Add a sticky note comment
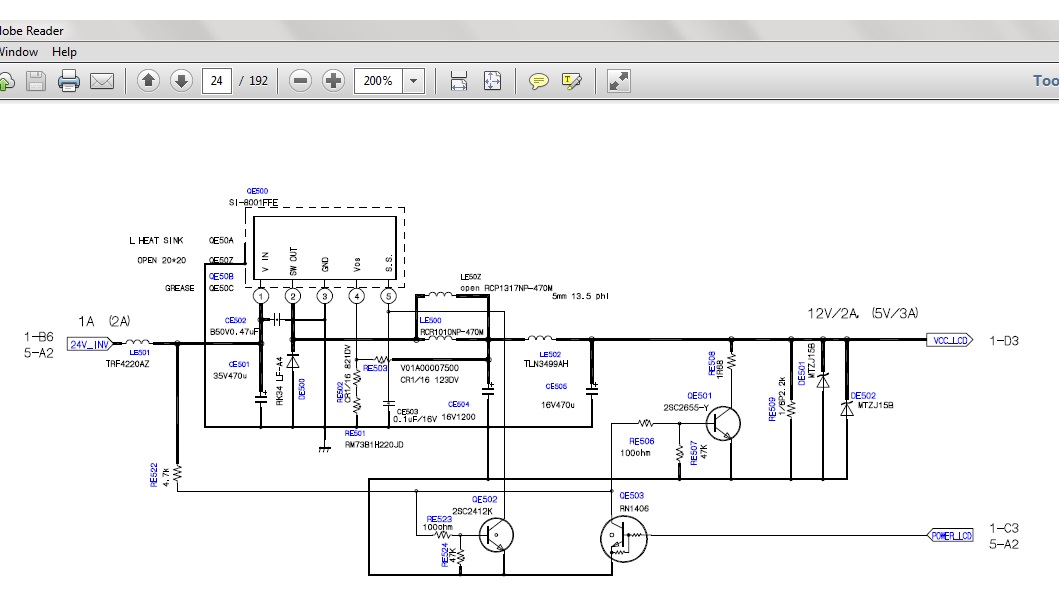 pos(539,81)
